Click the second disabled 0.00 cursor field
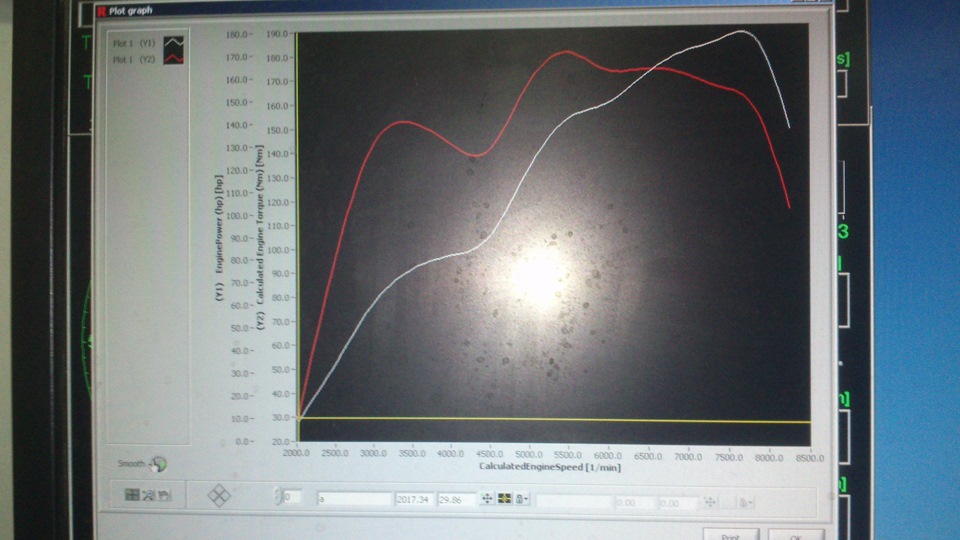The width and height of the screenshot is (960, 540). click(678, 503)
